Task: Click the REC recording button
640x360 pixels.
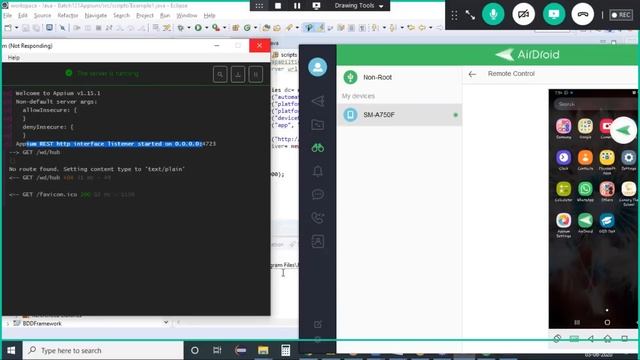Action: 621,15
